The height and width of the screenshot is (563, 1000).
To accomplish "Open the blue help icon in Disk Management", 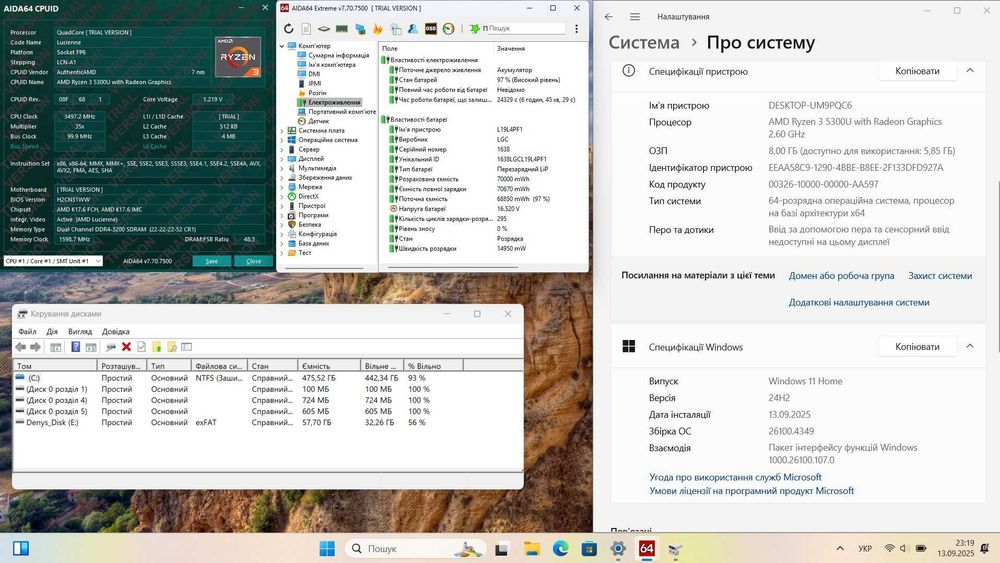I will (75, 347).
